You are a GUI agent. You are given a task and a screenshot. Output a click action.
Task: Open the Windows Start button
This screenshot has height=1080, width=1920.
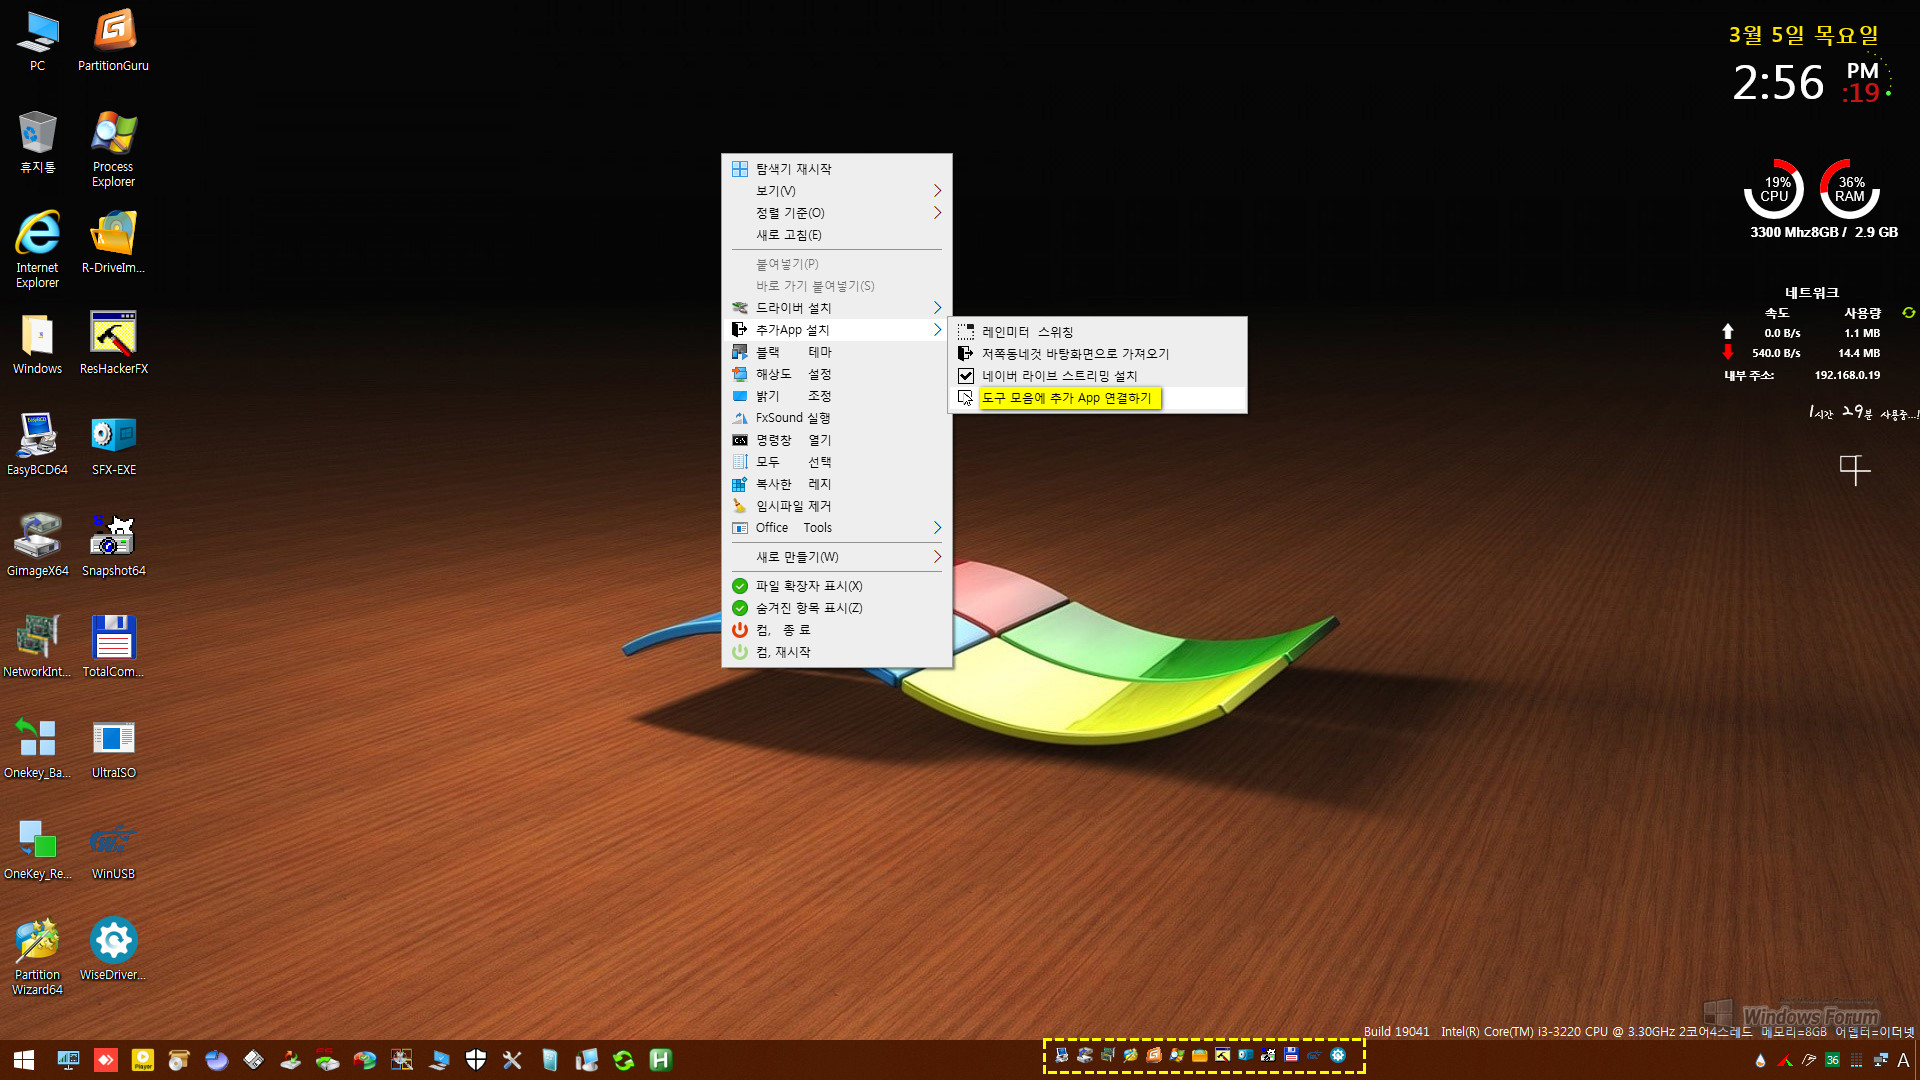(x=24, y=1060)
